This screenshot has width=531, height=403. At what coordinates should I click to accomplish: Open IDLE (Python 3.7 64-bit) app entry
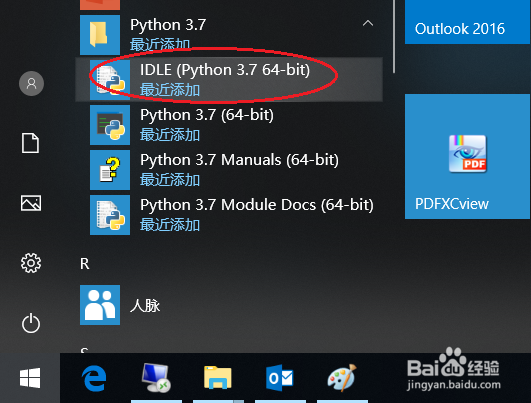click(x=229, y=80)
